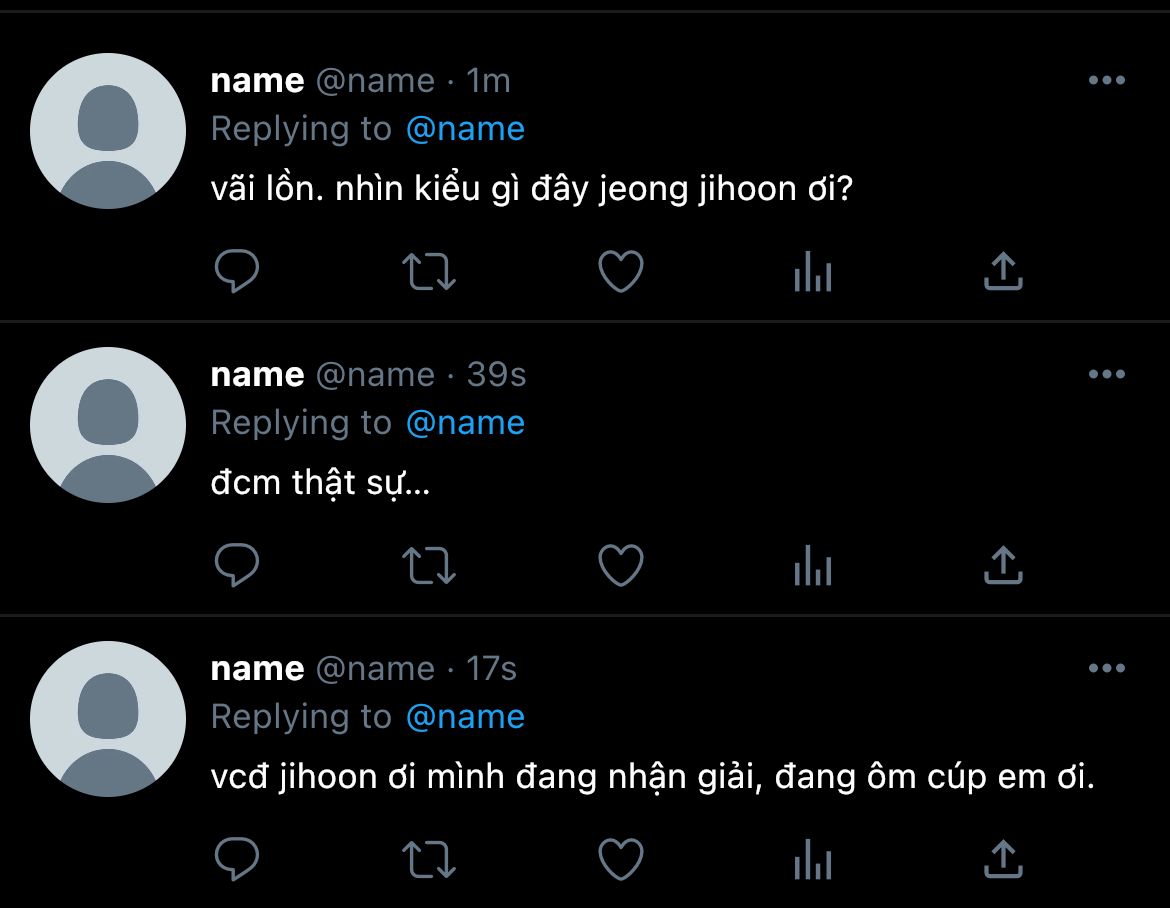Open the profile avatar of the 17s tweet
The height and width of the screenshot is (908, 1170).
tap(108, 719)
